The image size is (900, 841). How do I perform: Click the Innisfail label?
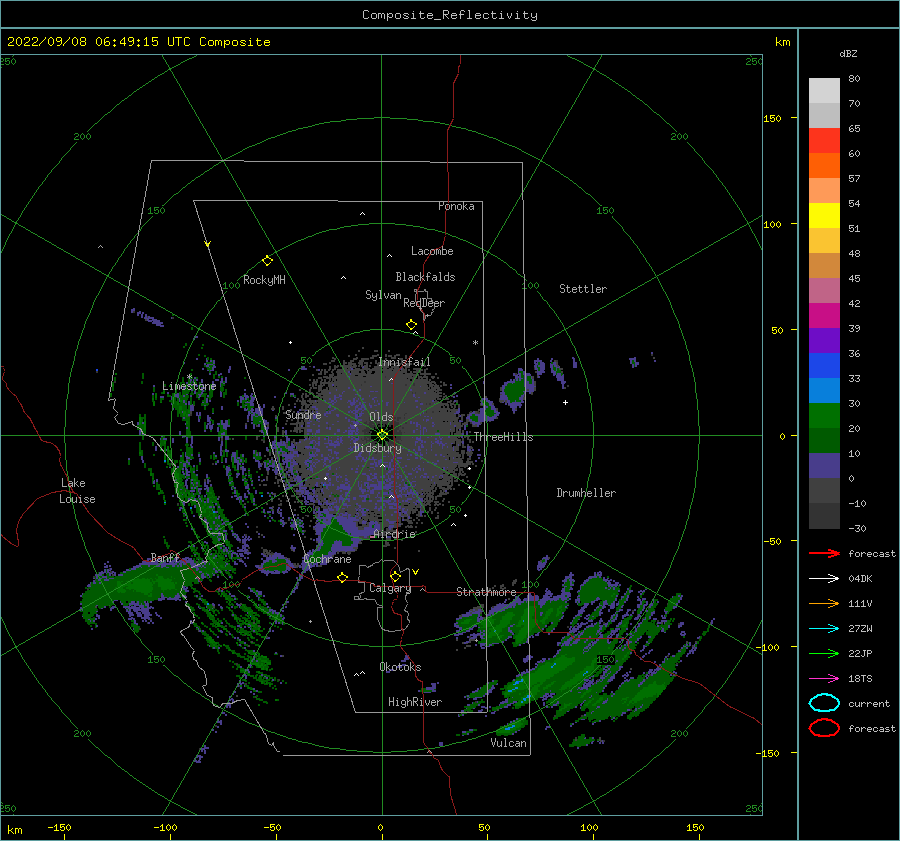pyautogui.click(x=404, y=362)
